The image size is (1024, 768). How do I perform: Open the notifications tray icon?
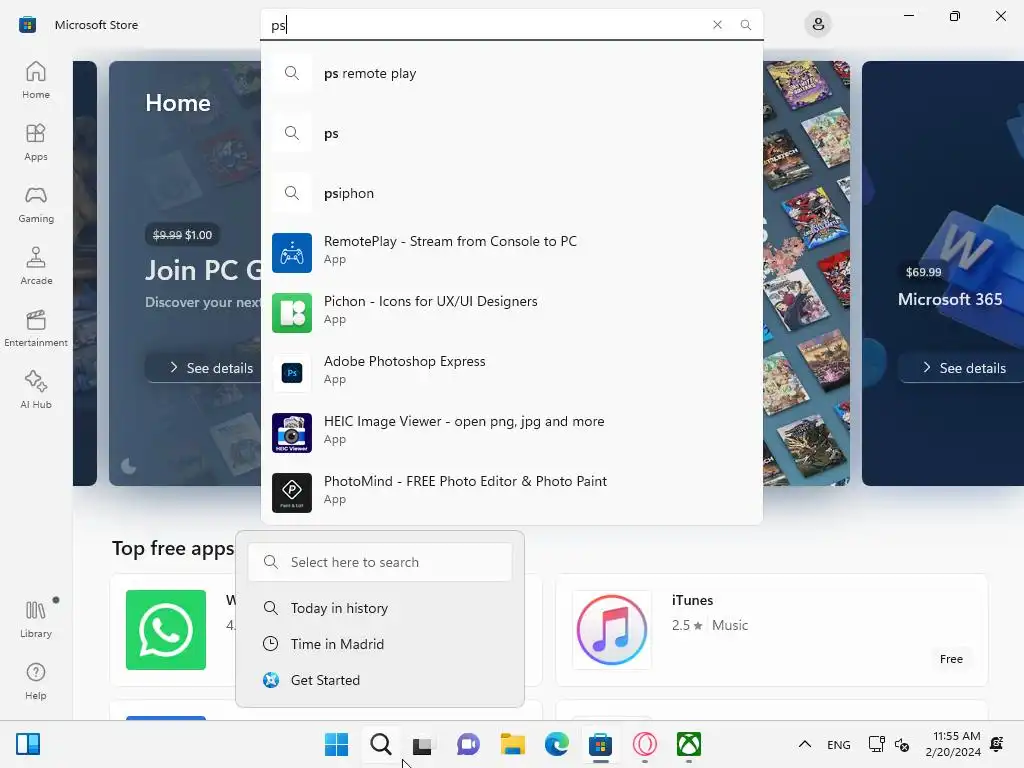click(x=997, y=744)
